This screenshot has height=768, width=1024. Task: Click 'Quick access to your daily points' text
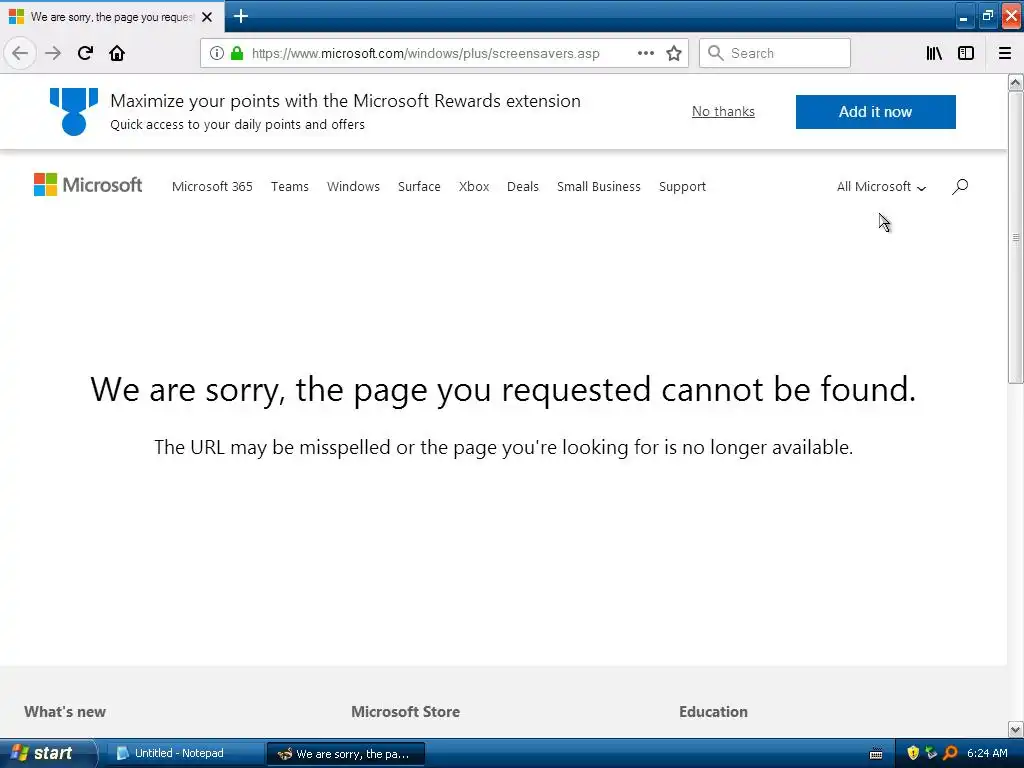click(238, 125)
